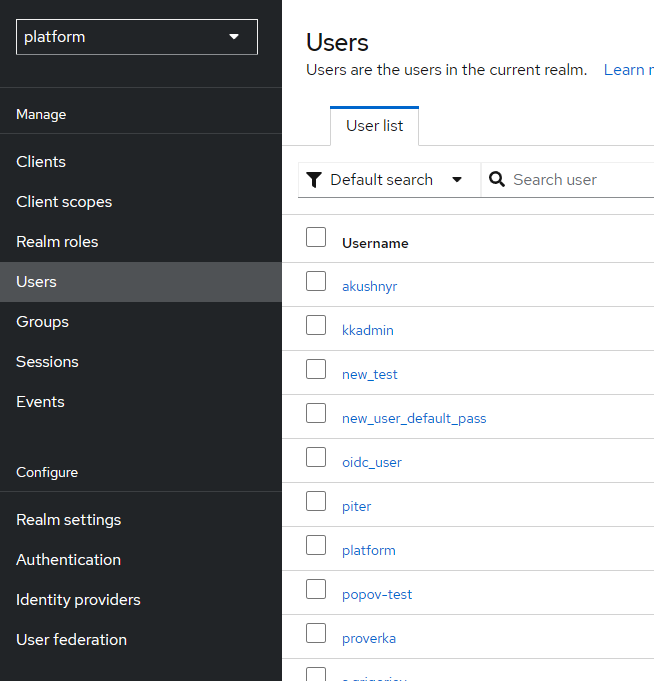Open the new_user_default_pass user link
This screenshot has width=654, height=681.
click(414, 418)
